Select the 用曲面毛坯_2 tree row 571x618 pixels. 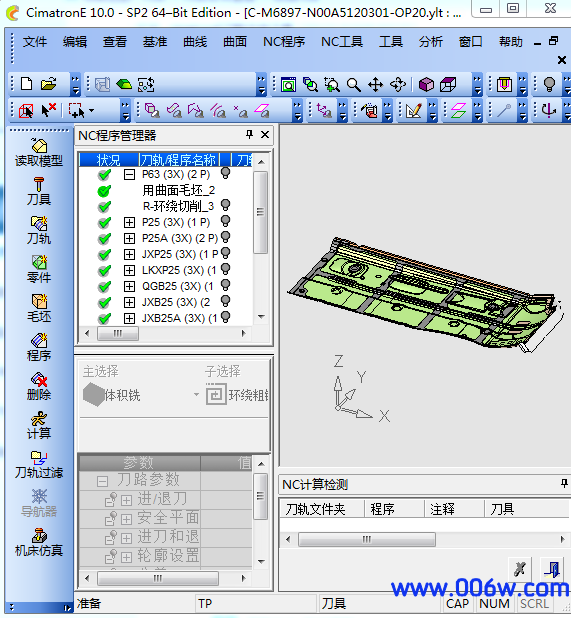[179, 190]
